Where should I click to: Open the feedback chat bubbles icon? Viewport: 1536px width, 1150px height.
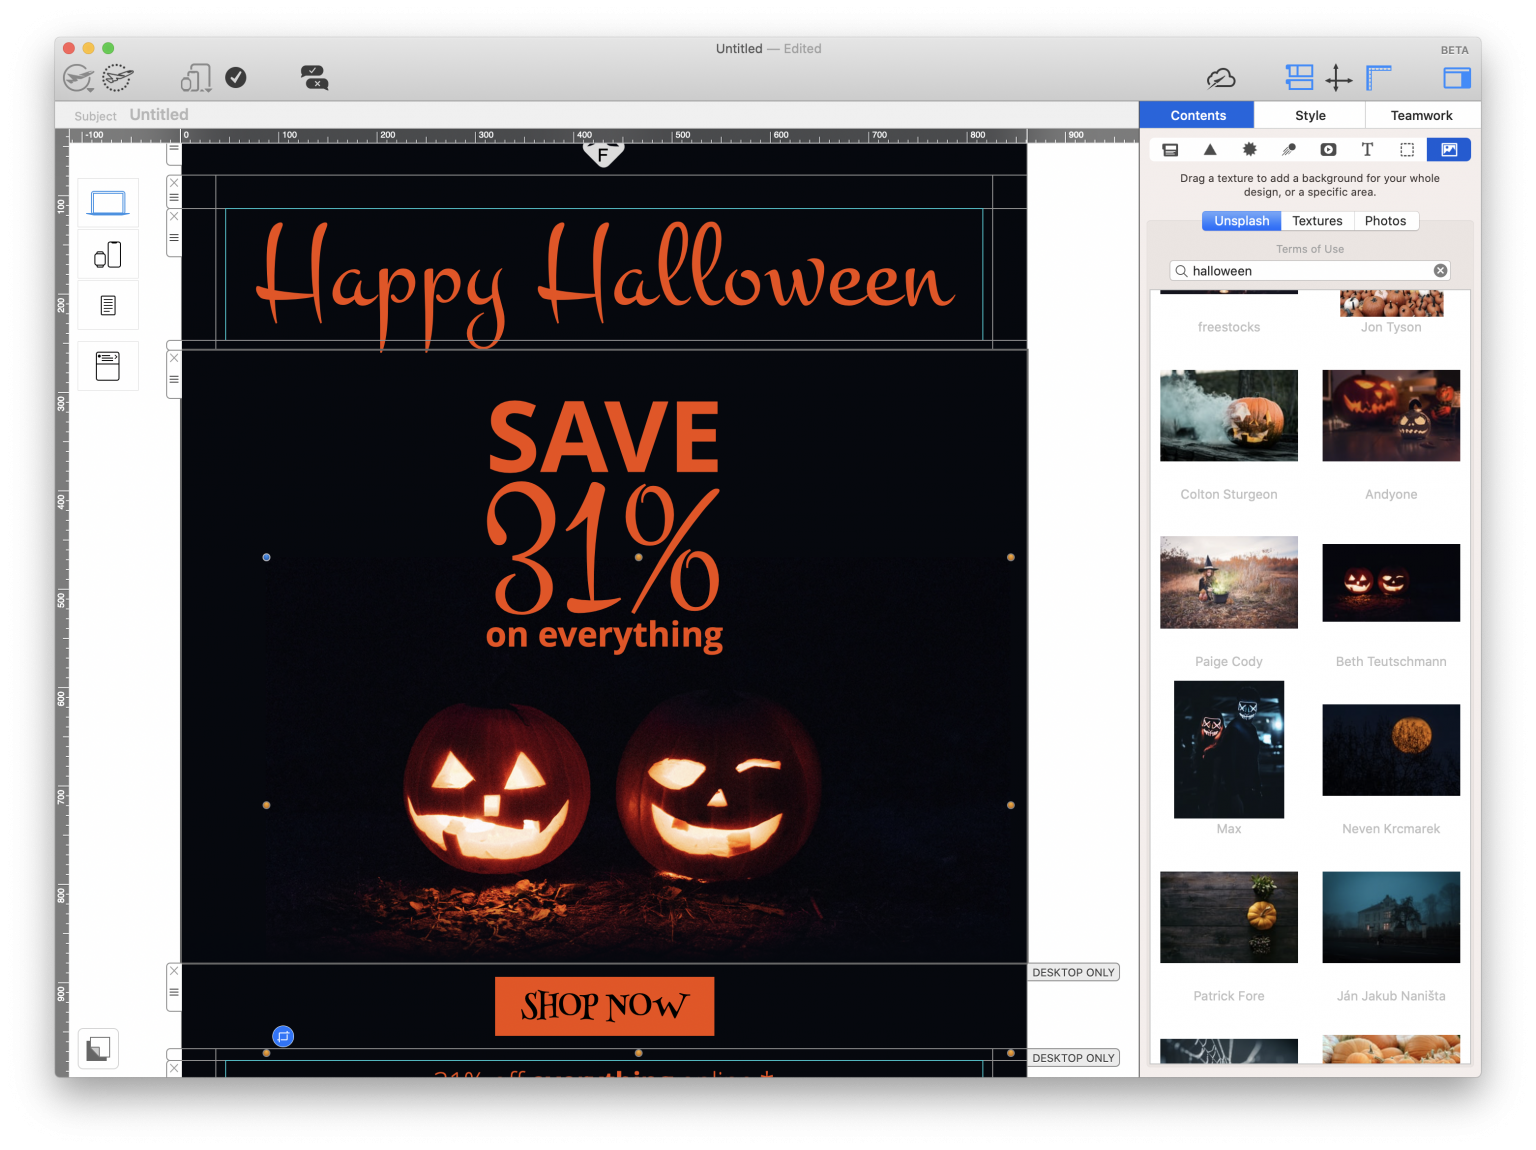313,77
